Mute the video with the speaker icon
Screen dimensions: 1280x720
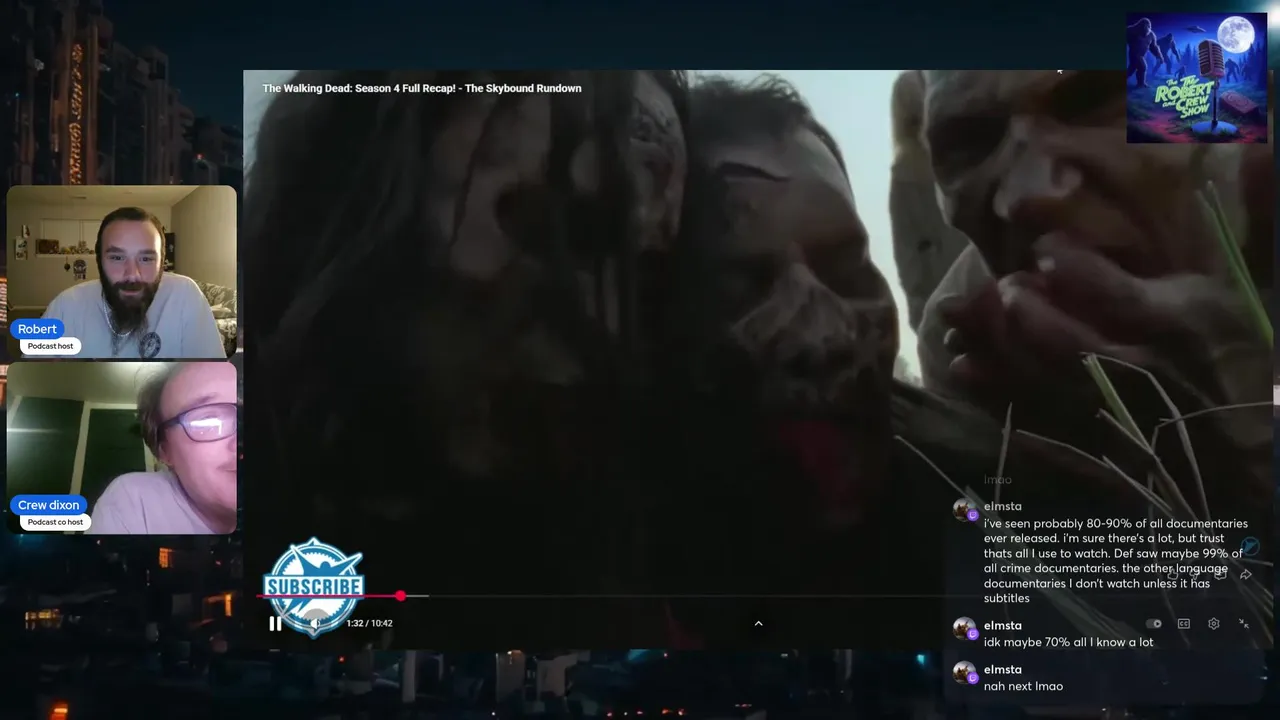pyautogui.click(x=316, y=623)
